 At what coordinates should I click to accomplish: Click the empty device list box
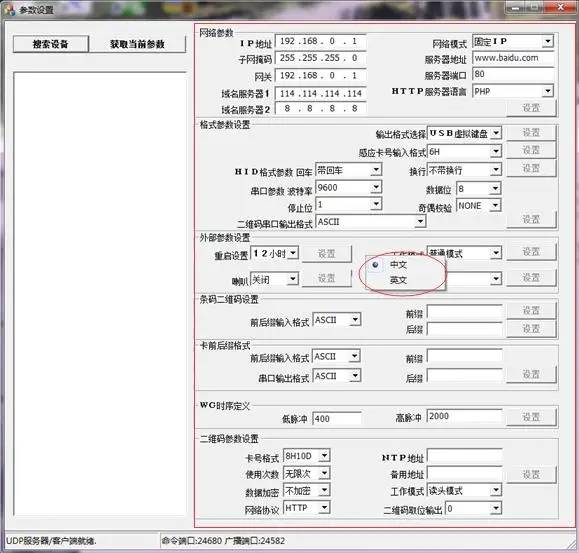[100, 294]
